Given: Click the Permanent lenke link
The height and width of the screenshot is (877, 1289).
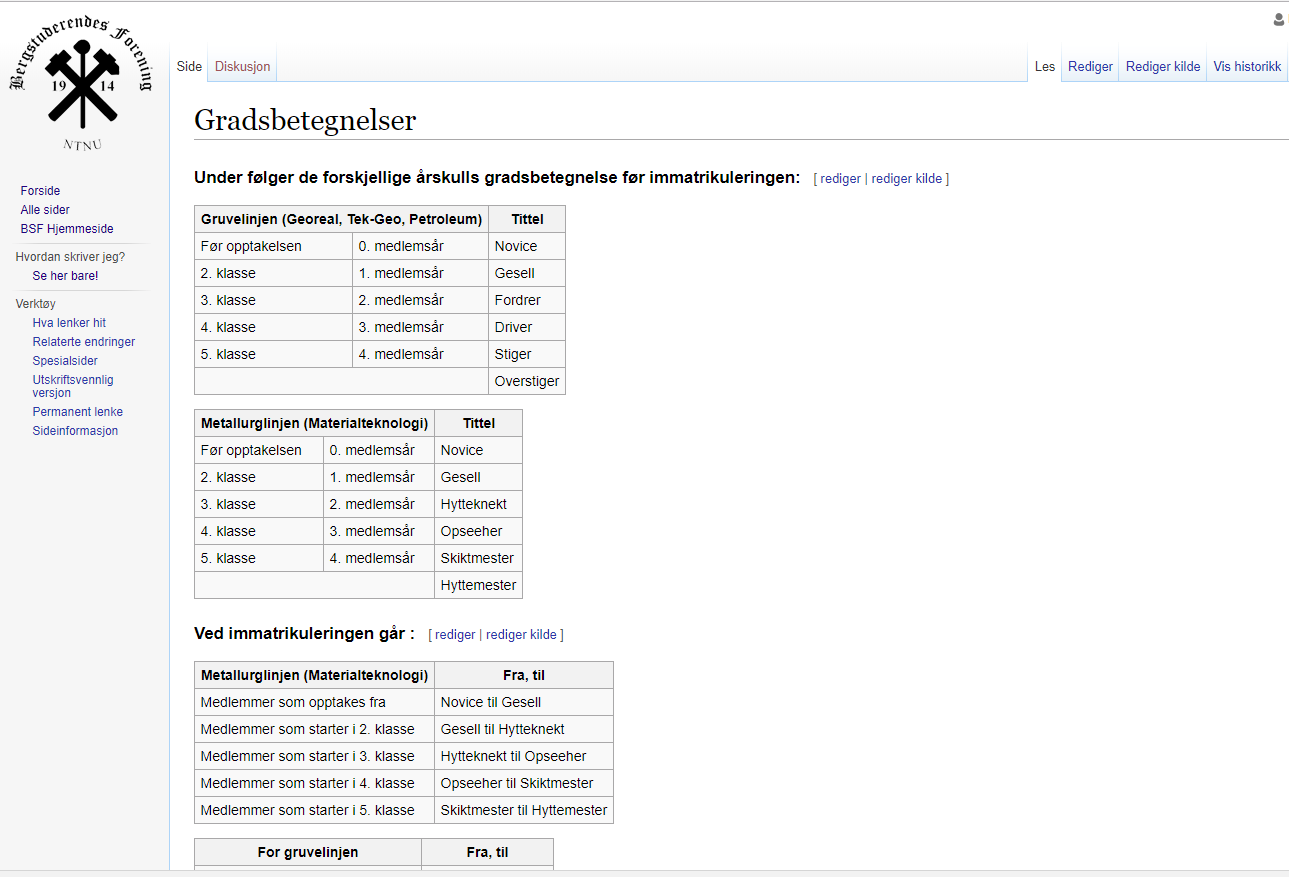Looking at the screenshot, I should [77, 412].
